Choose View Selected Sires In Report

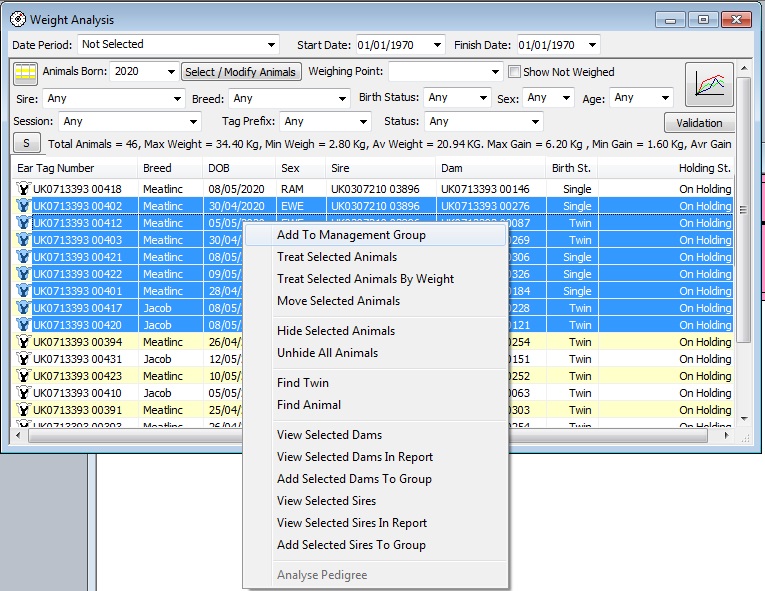(x=376, y=522)
